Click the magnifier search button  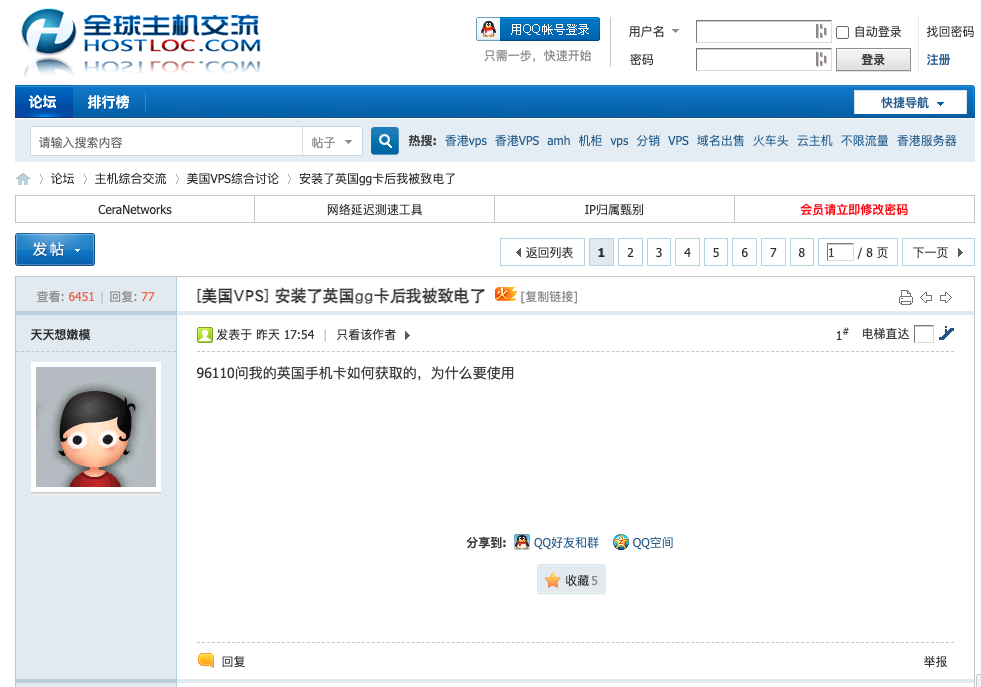[x=385, y=141]
